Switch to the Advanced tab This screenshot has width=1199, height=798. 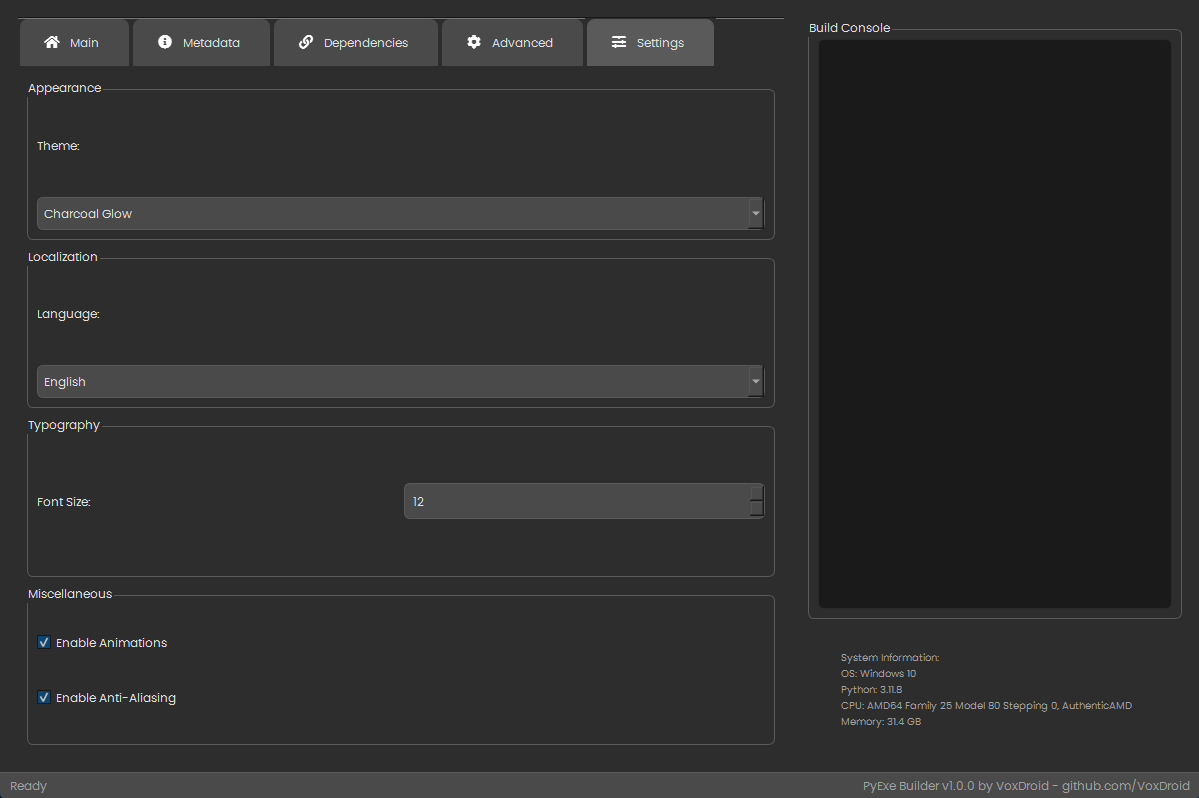point(512,42)
